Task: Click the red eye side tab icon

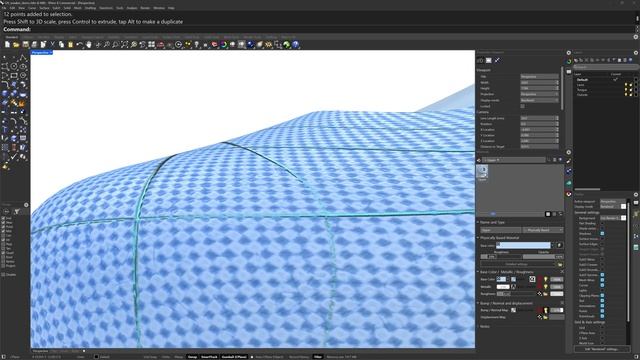Action: pos(569,194)
